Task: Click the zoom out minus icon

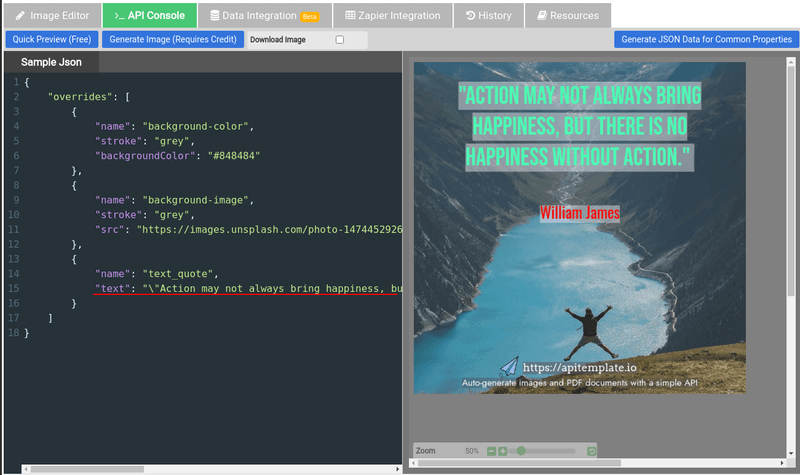Action: tap(491, 451)
